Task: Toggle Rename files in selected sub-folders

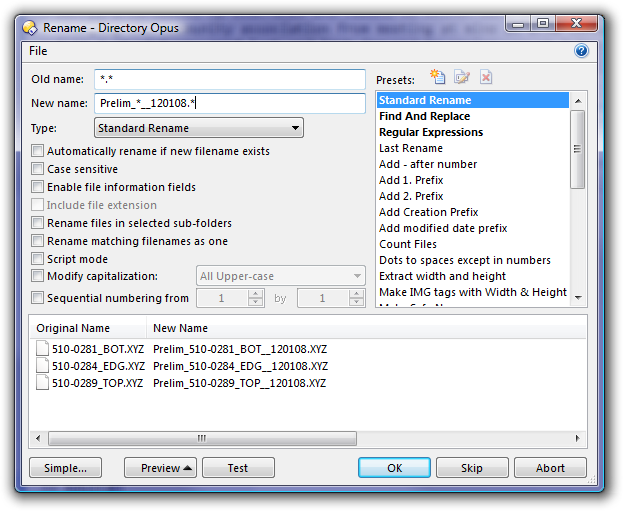Action: pyautogui.click(x=38, y=223)
